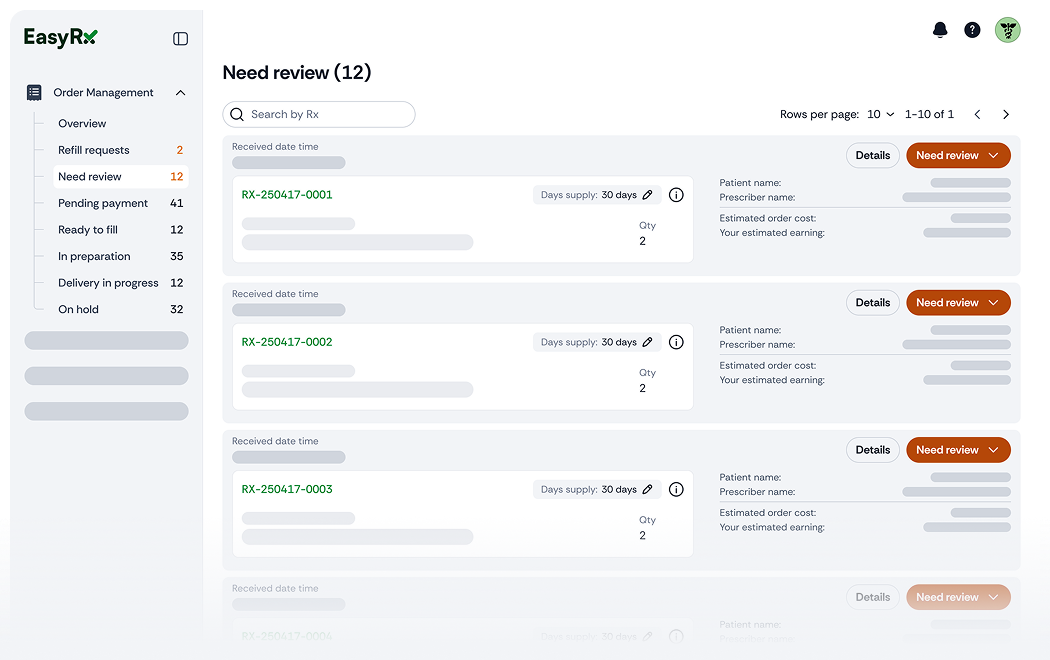
Task: Click the notifications bell icon
Action: pyautogui.click(x=940, y=30)
